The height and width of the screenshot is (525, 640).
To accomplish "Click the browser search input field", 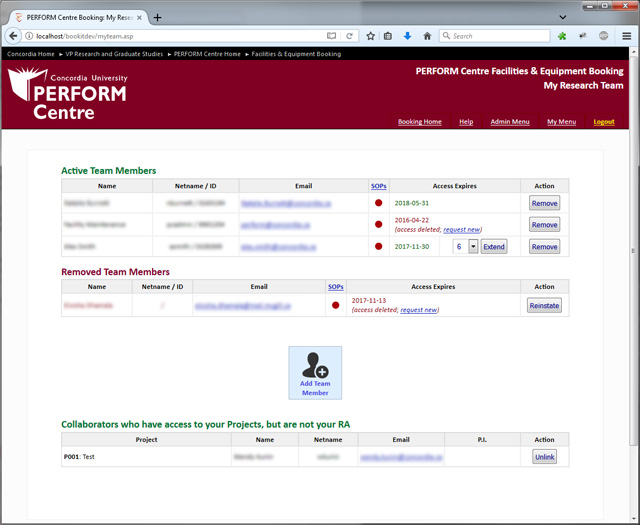I will click(498, 36).
